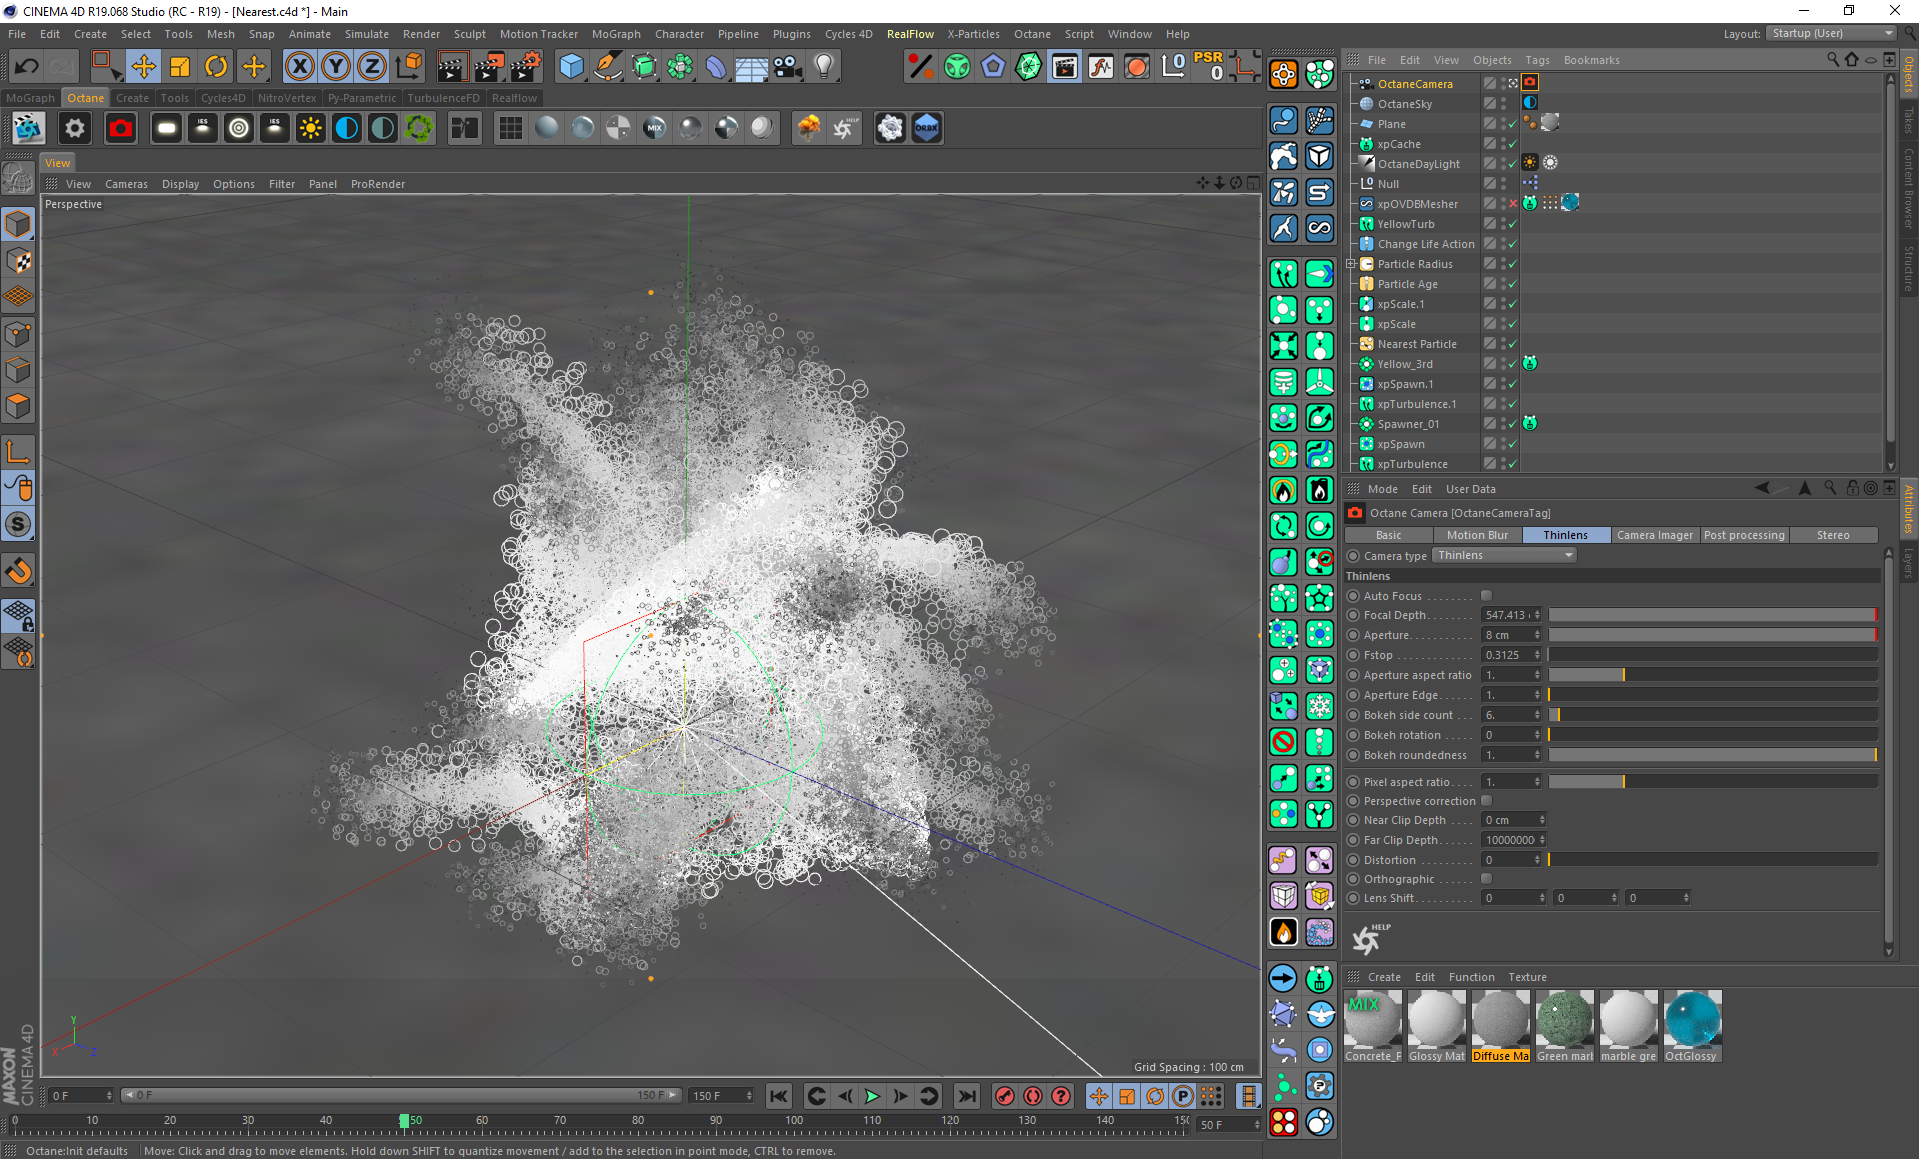The image size is (1919, 1159).
Task: Switch to the Motion Blur tab
Action: click(1477, 535)
